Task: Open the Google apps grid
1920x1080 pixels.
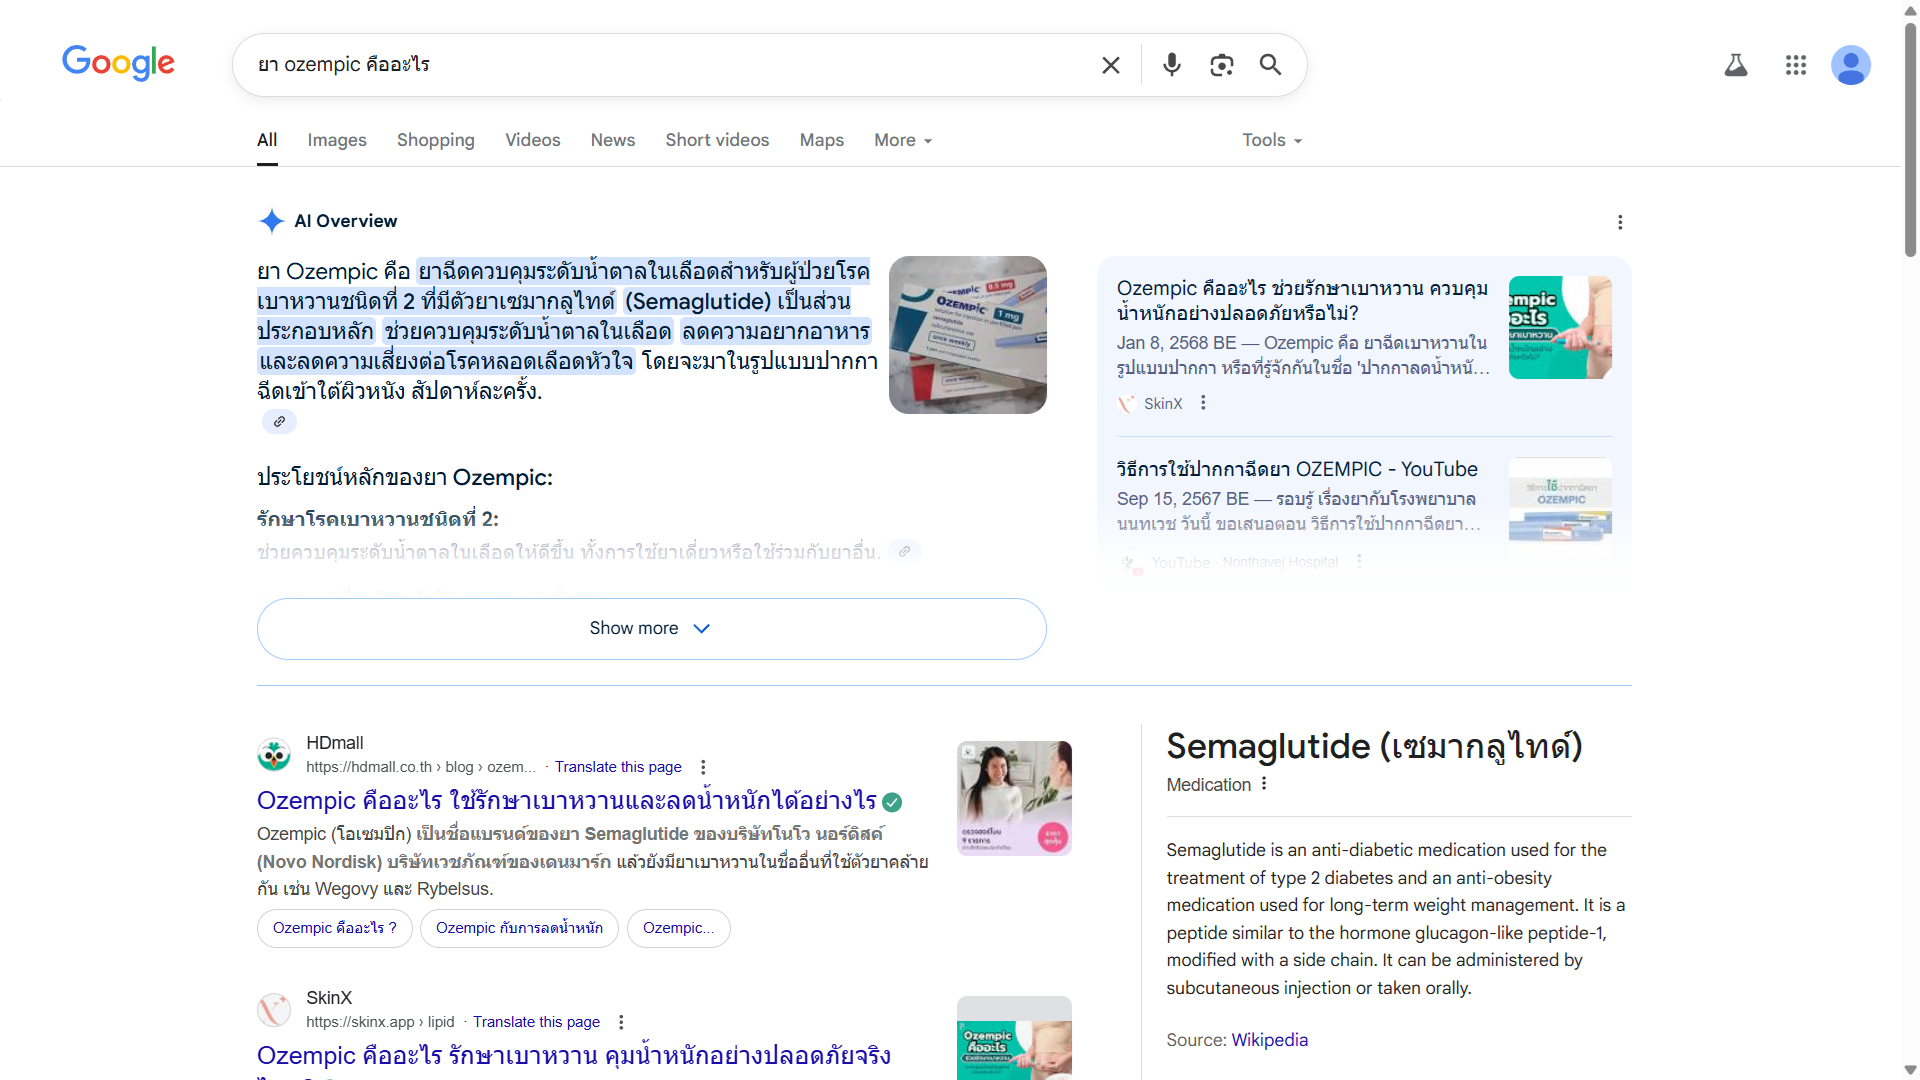Action: click(1796, 65)
